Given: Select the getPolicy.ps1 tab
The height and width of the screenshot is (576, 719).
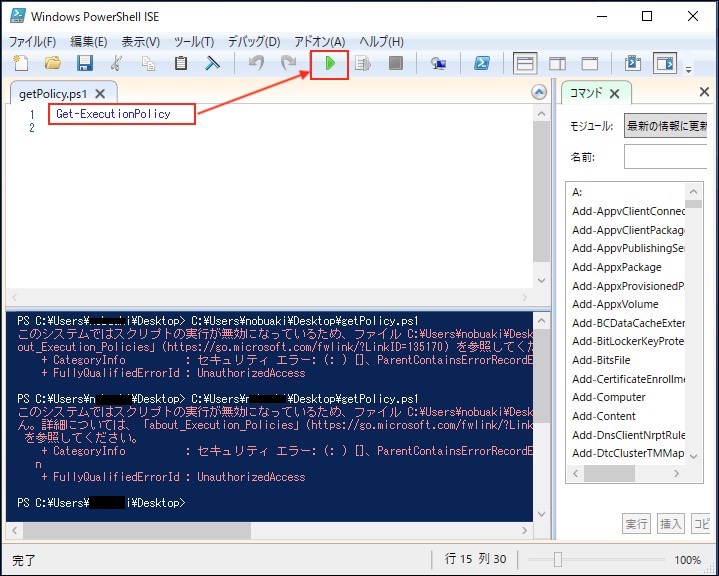Looking at the screenshot, I should (x=53, y=94).
